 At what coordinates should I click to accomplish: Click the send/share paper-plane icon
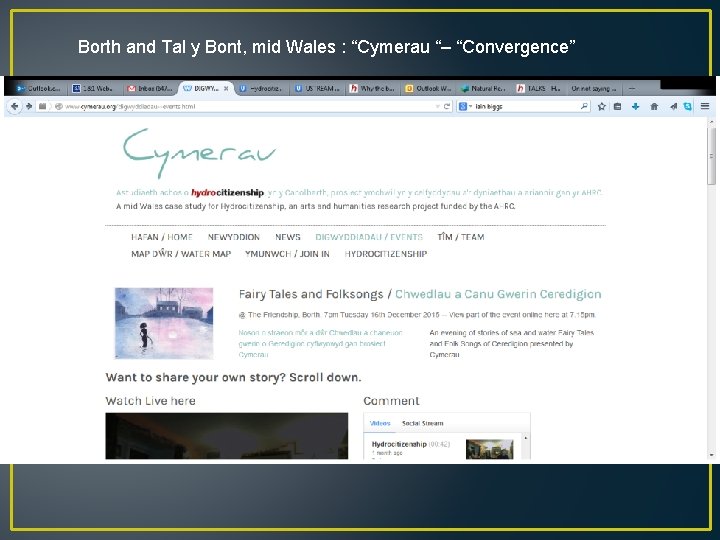pyautogui.click(x=673, y=107)
